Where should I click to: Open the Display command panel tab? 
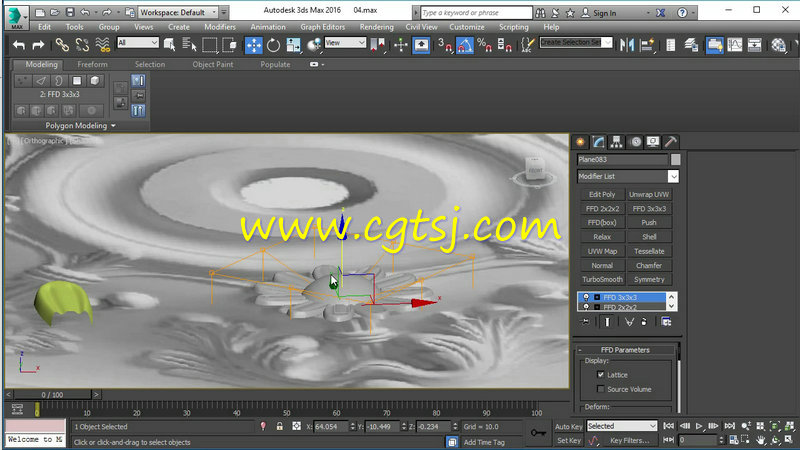coord(653,142)
